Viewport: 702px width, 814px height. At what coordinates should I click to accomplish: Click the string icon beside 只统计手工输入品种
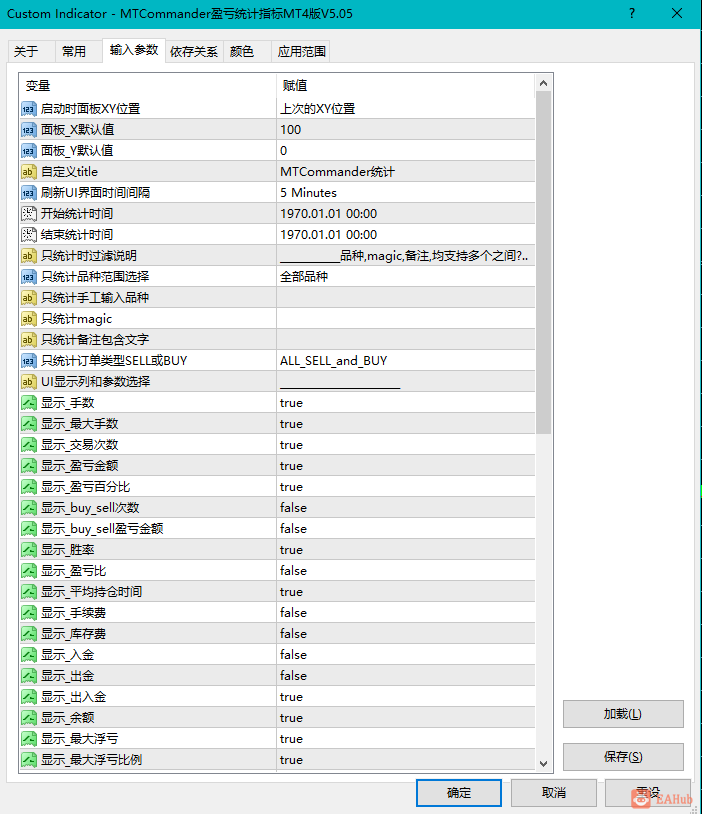[x=29, y=298]
